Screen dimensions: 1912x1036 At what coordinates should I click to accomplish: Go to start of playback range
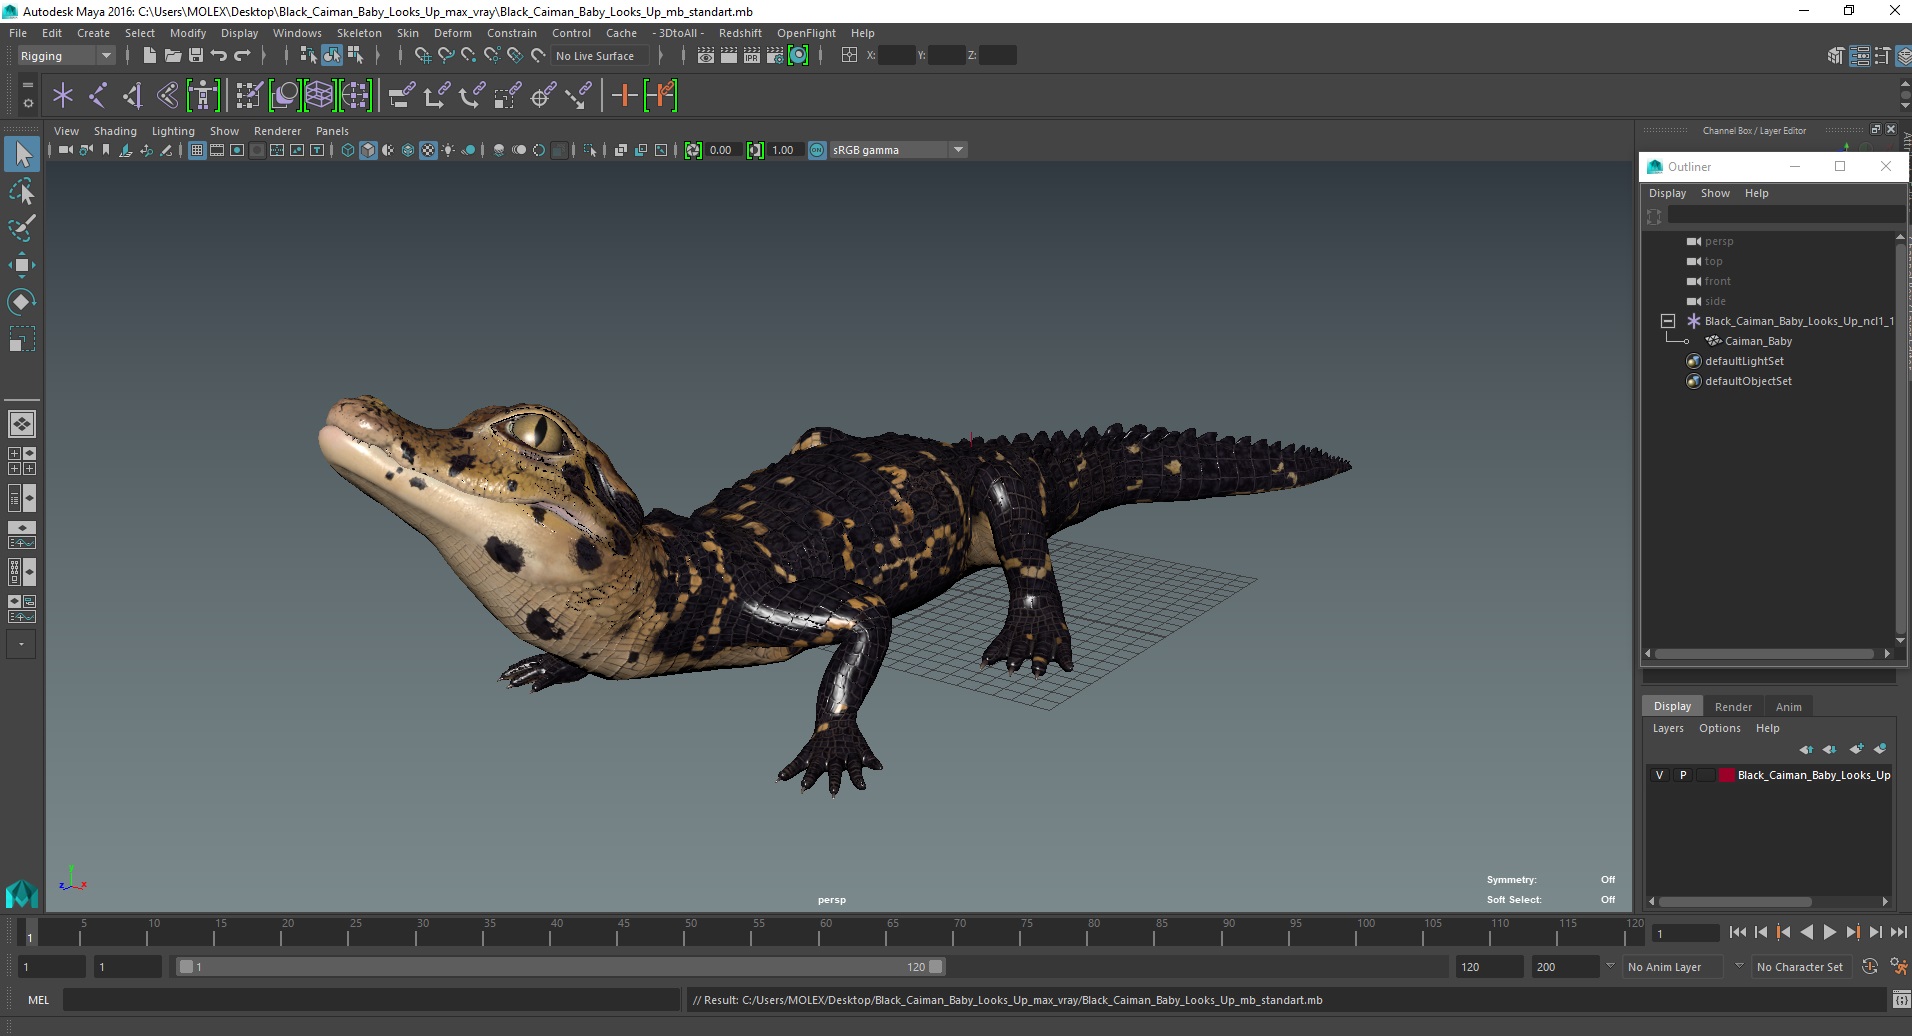tap(1738, 932)
